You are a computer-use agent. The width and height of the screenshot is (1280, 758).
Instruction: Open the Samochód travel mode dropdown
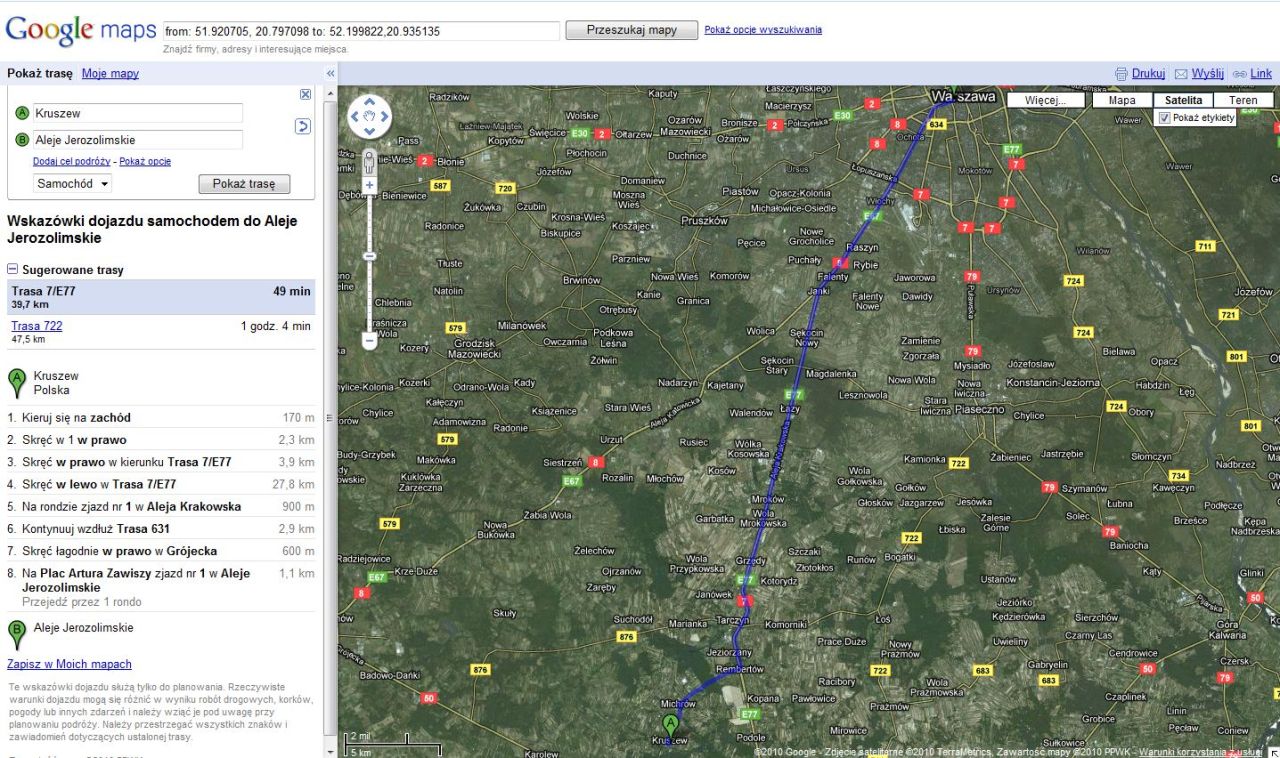click(73, 184)
